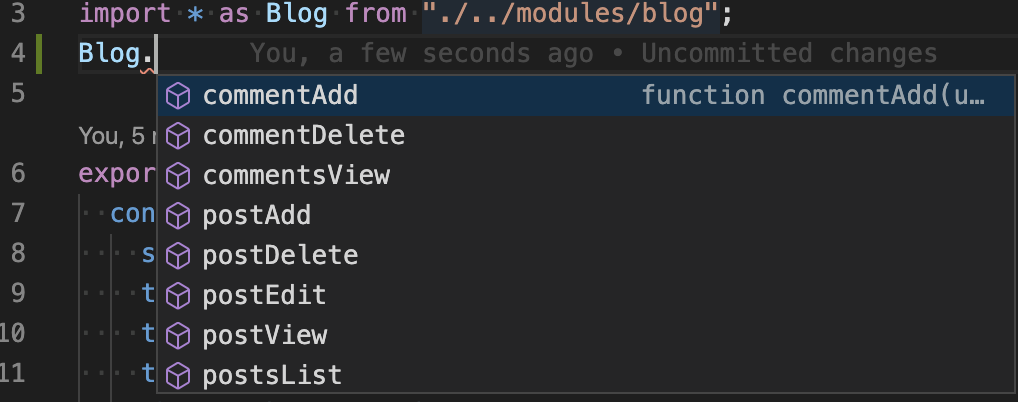Click the cube icon beside commentsView
The height and width of the screenshot is (402, 1018).
pyautogui.click(x=178, y=176)
